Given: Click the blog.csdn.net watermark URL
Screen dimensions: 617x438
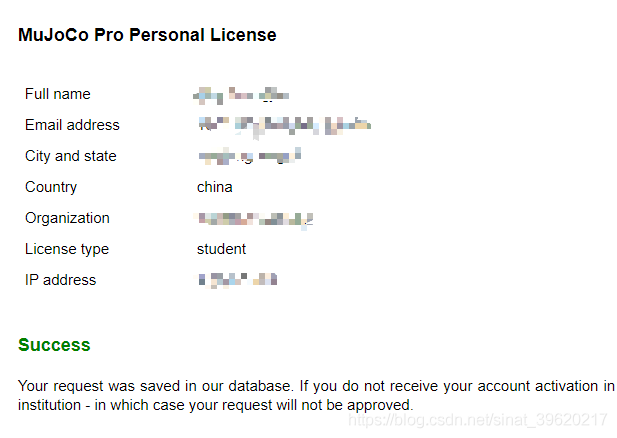Looking at the screenshot, I should pyautogui.click(x=478, y=420).
